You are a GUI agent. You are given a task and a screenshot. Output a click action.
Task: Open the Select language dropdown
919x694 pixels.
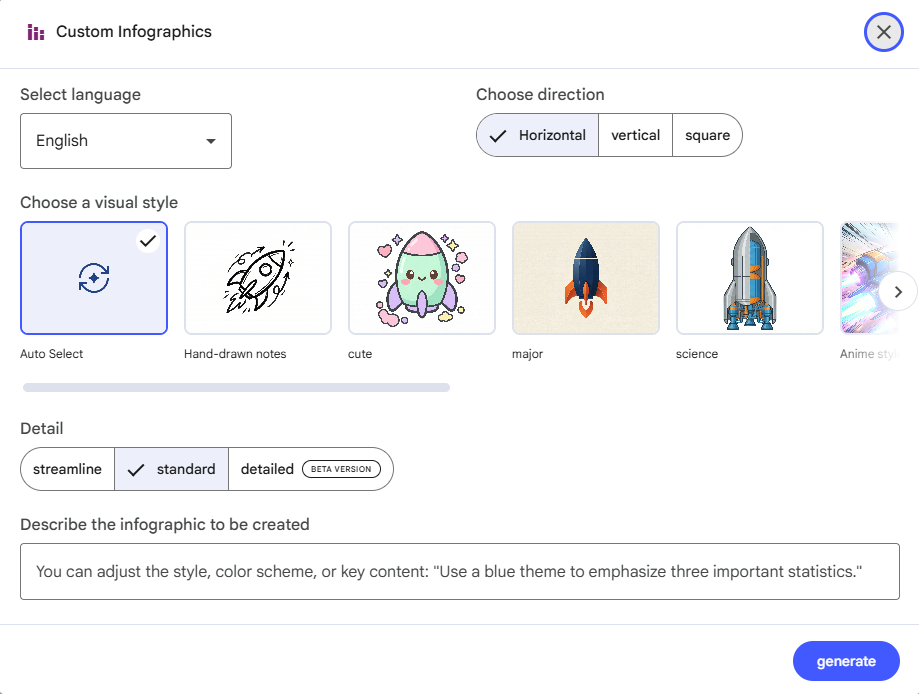click(126, 141)
